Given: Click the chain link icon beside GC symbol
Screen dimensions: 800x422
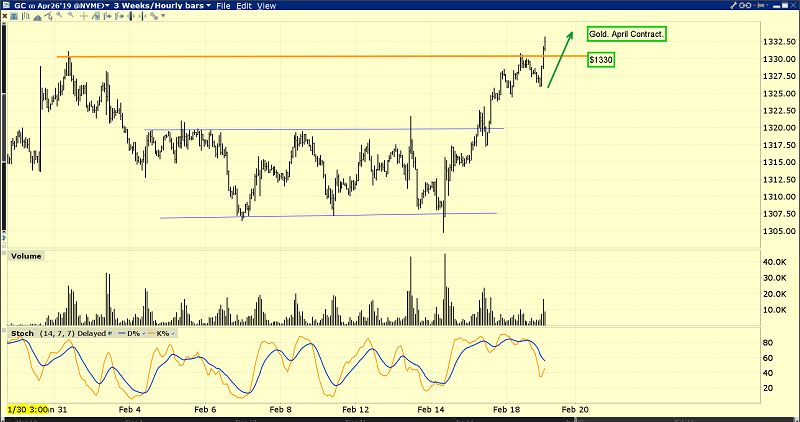Looking at the screenshot, I should point(30,6).
